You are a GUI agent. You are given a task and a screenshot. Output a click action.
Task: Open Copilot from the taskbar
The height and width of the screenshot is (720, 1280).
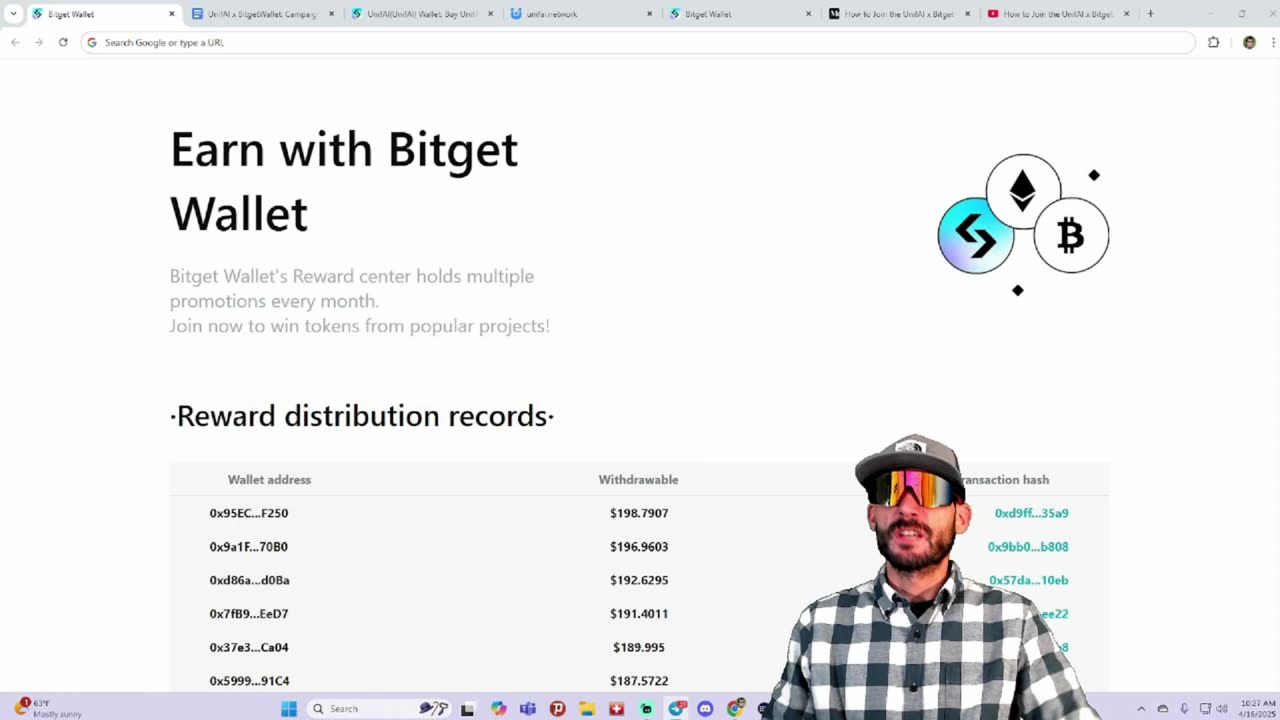[x=498, y=708]
